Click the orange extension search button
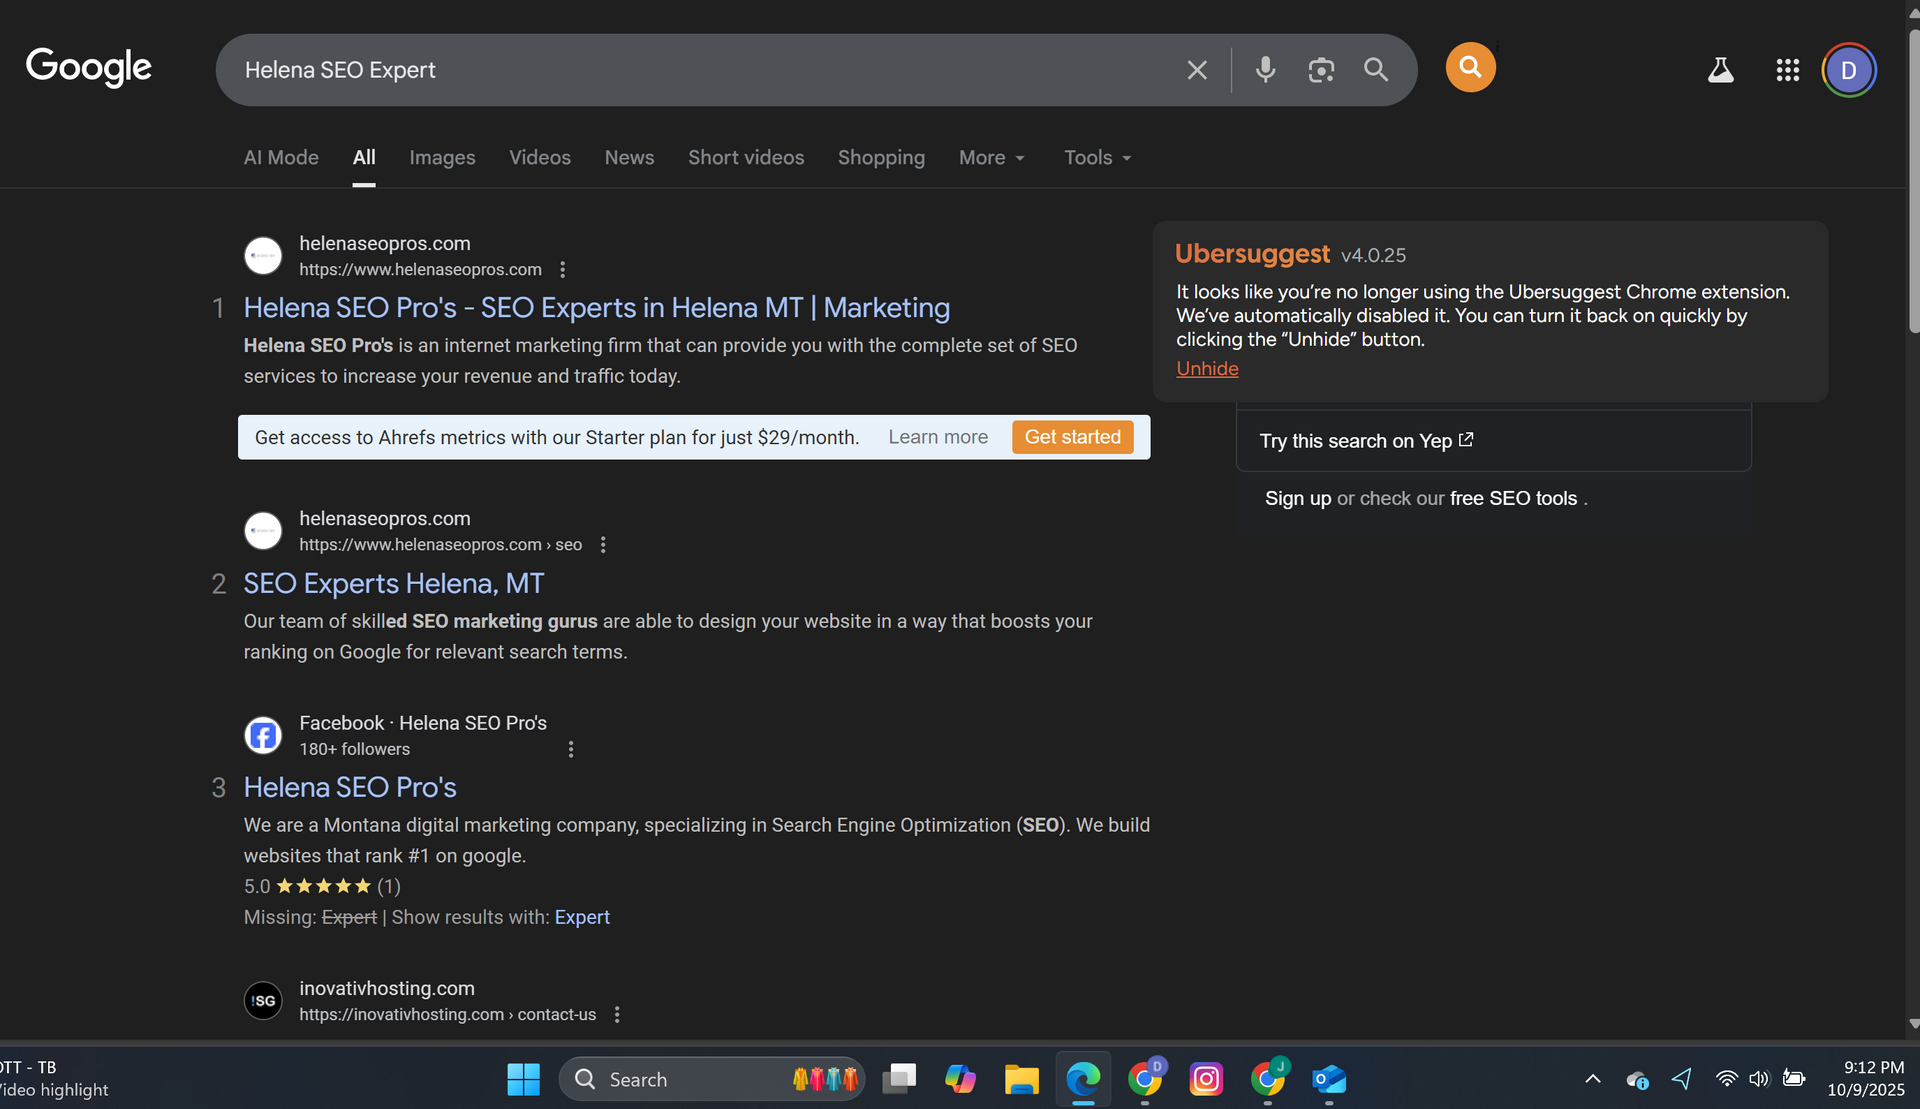Screen dimensions: 1920x1109 (x=1470, y=67)
